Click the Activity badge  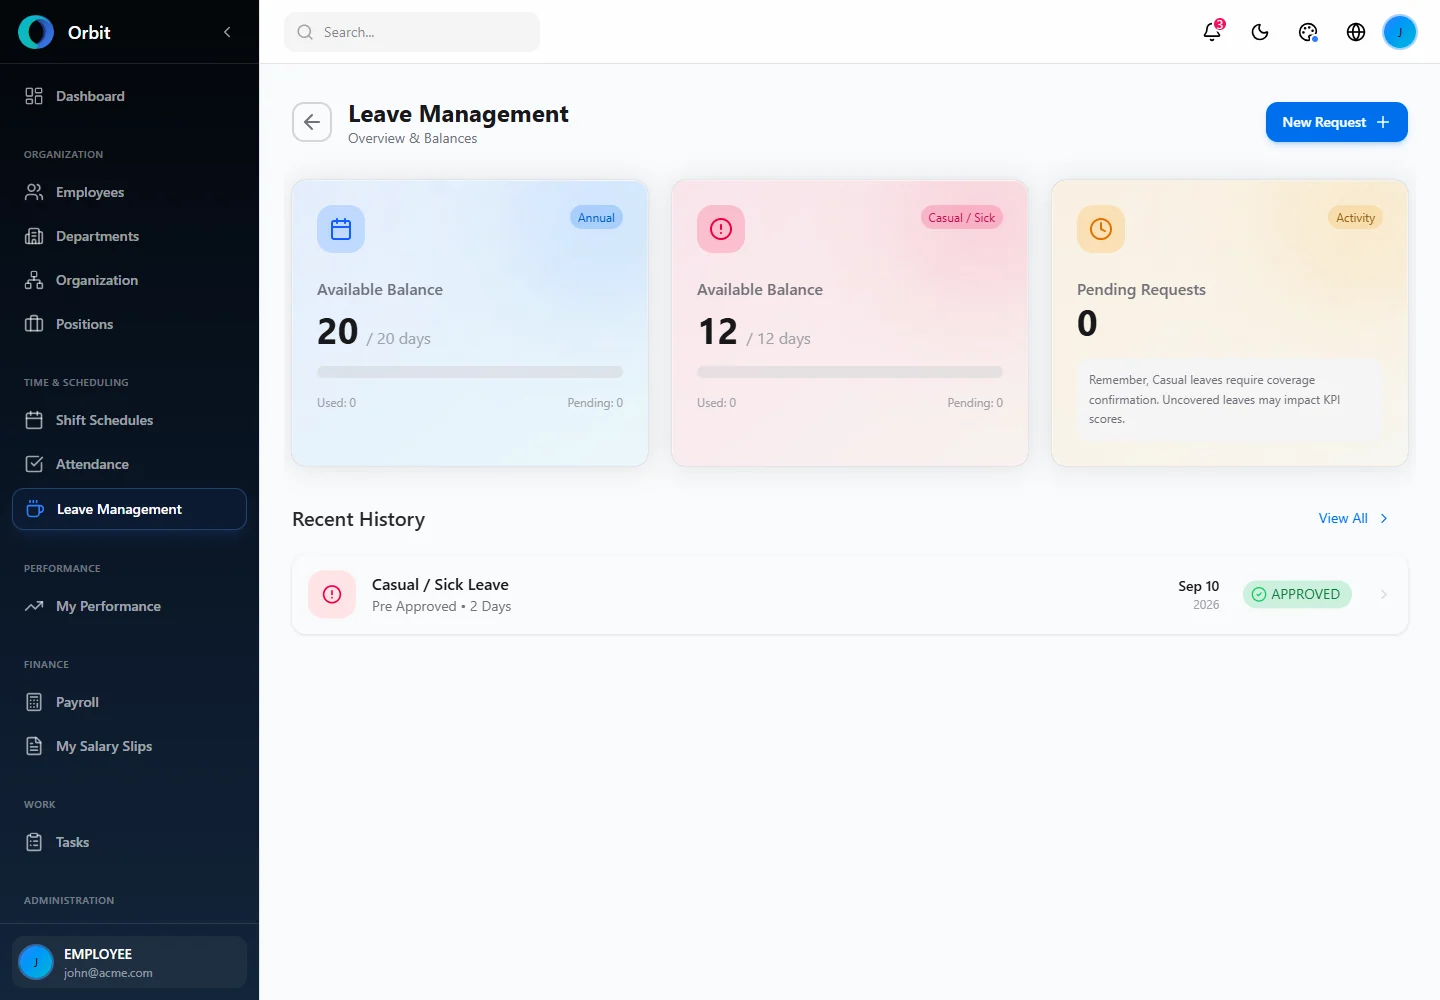click(x=1355, y=218)
